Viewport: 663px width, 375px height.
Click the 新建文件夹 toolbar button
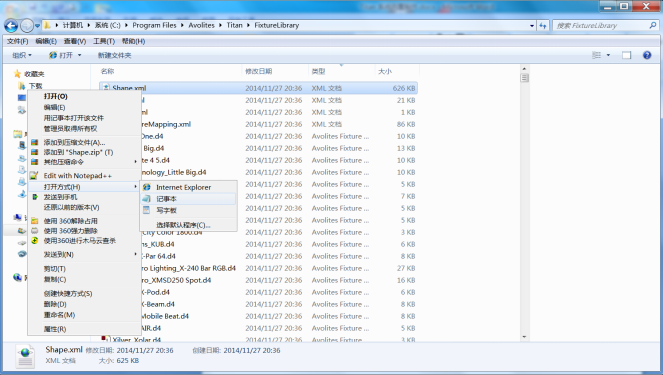tap(114, 55)
